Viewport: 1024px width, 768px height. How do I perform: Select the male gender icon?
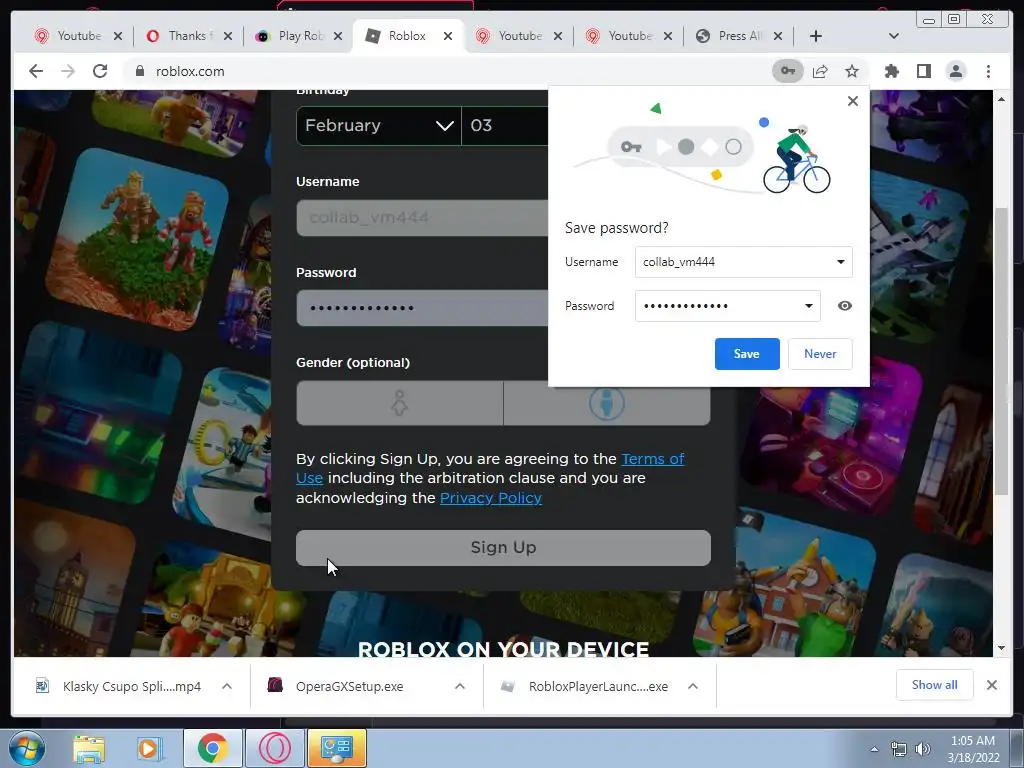pyautogui.click(x=607, y=404)
